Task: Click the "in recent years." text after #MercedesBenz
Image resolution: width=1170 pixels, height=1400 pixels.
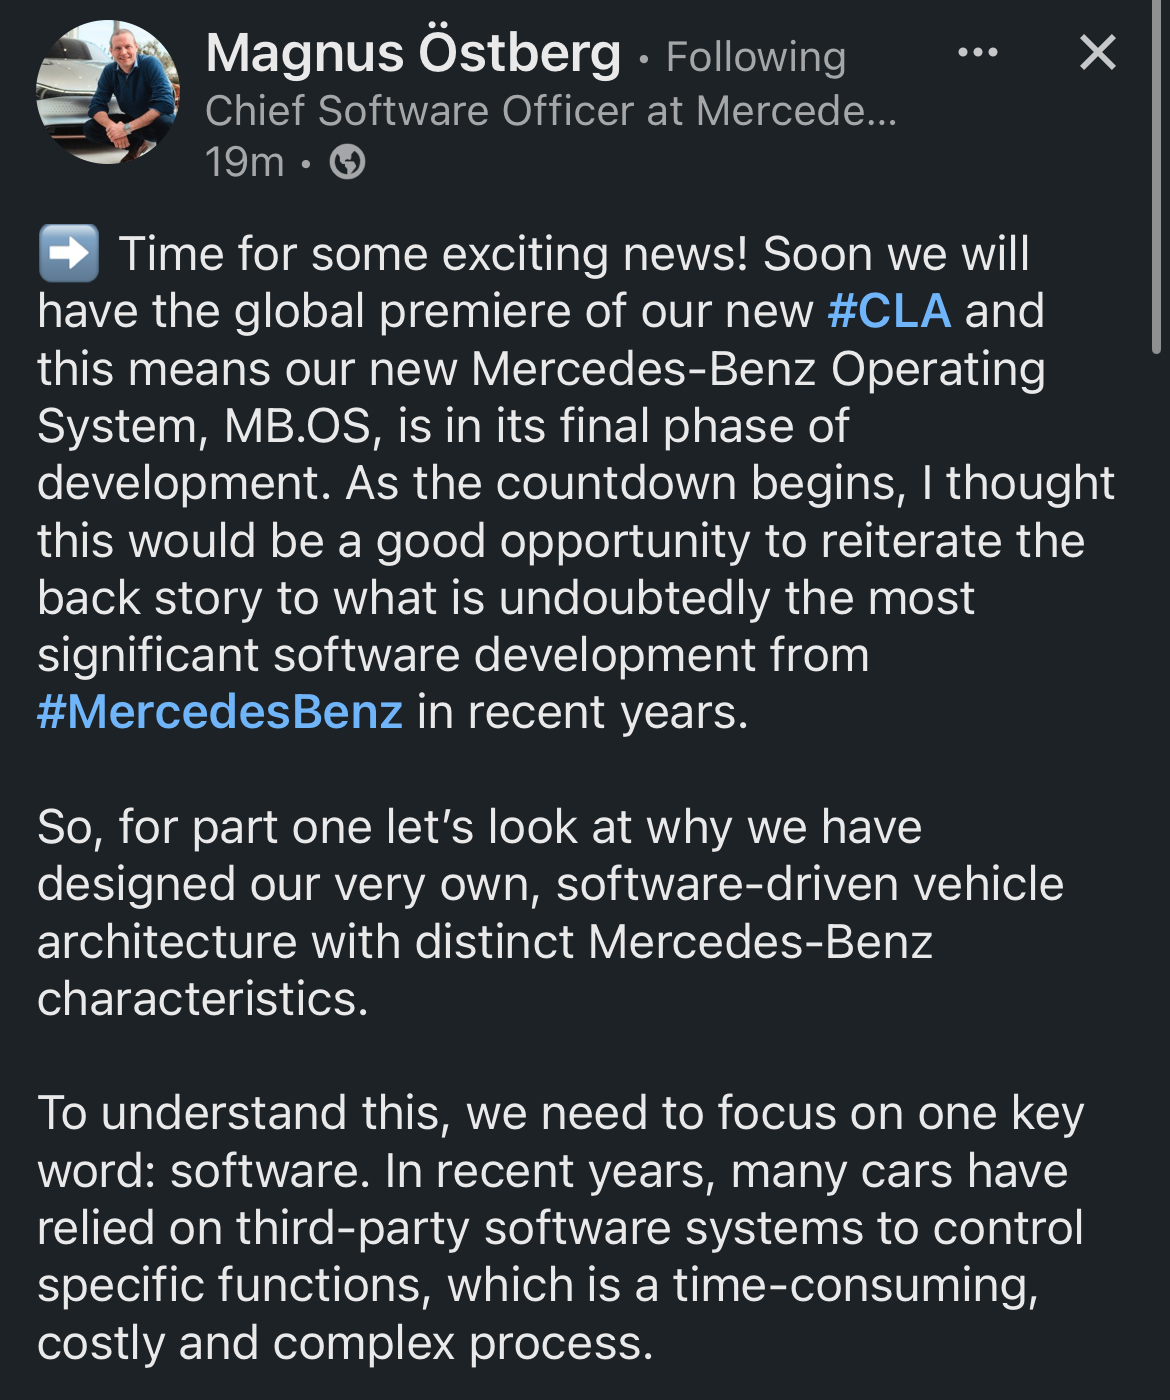Action: tap(582, 713)
